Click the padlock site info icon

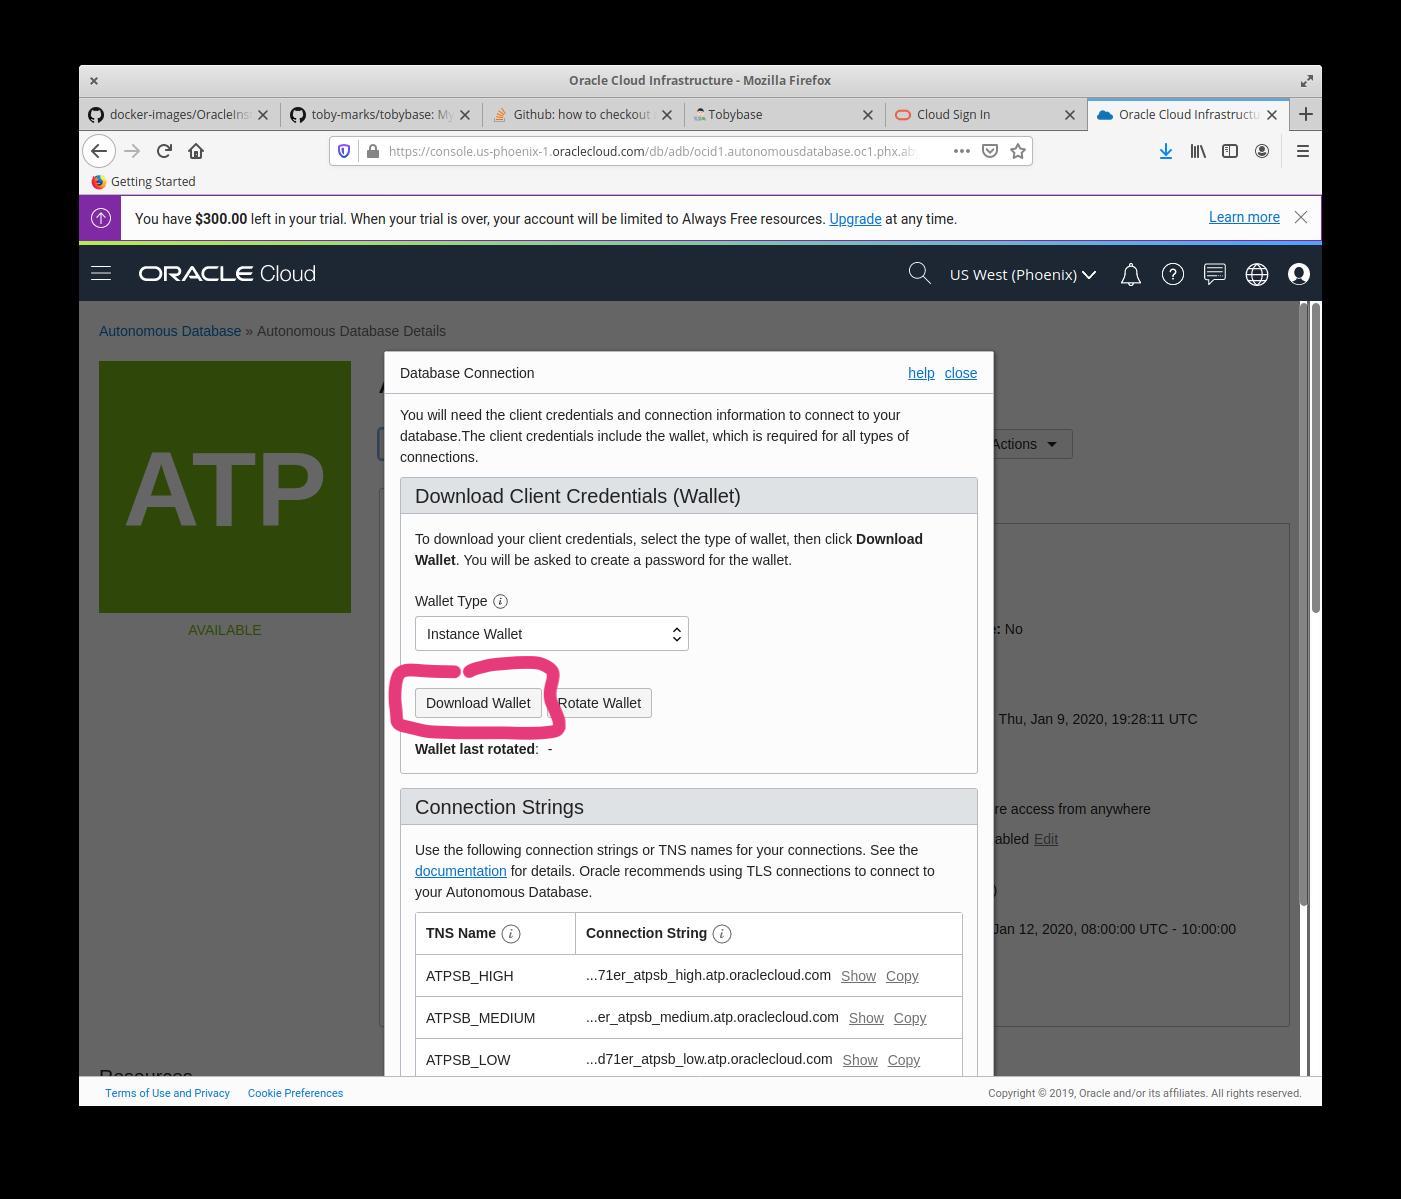tap(373, 151)
